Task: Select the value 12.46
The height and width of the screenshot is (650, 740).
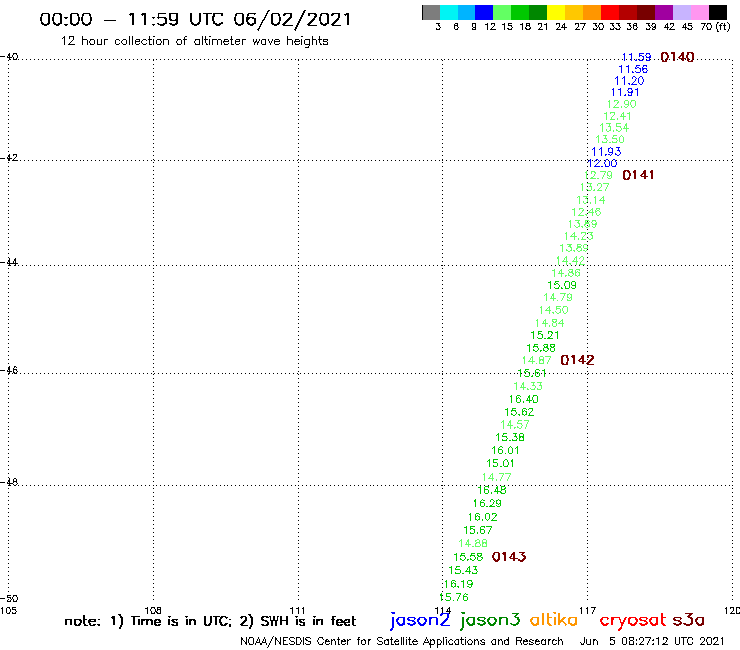Action: click(x=586, y=212)
